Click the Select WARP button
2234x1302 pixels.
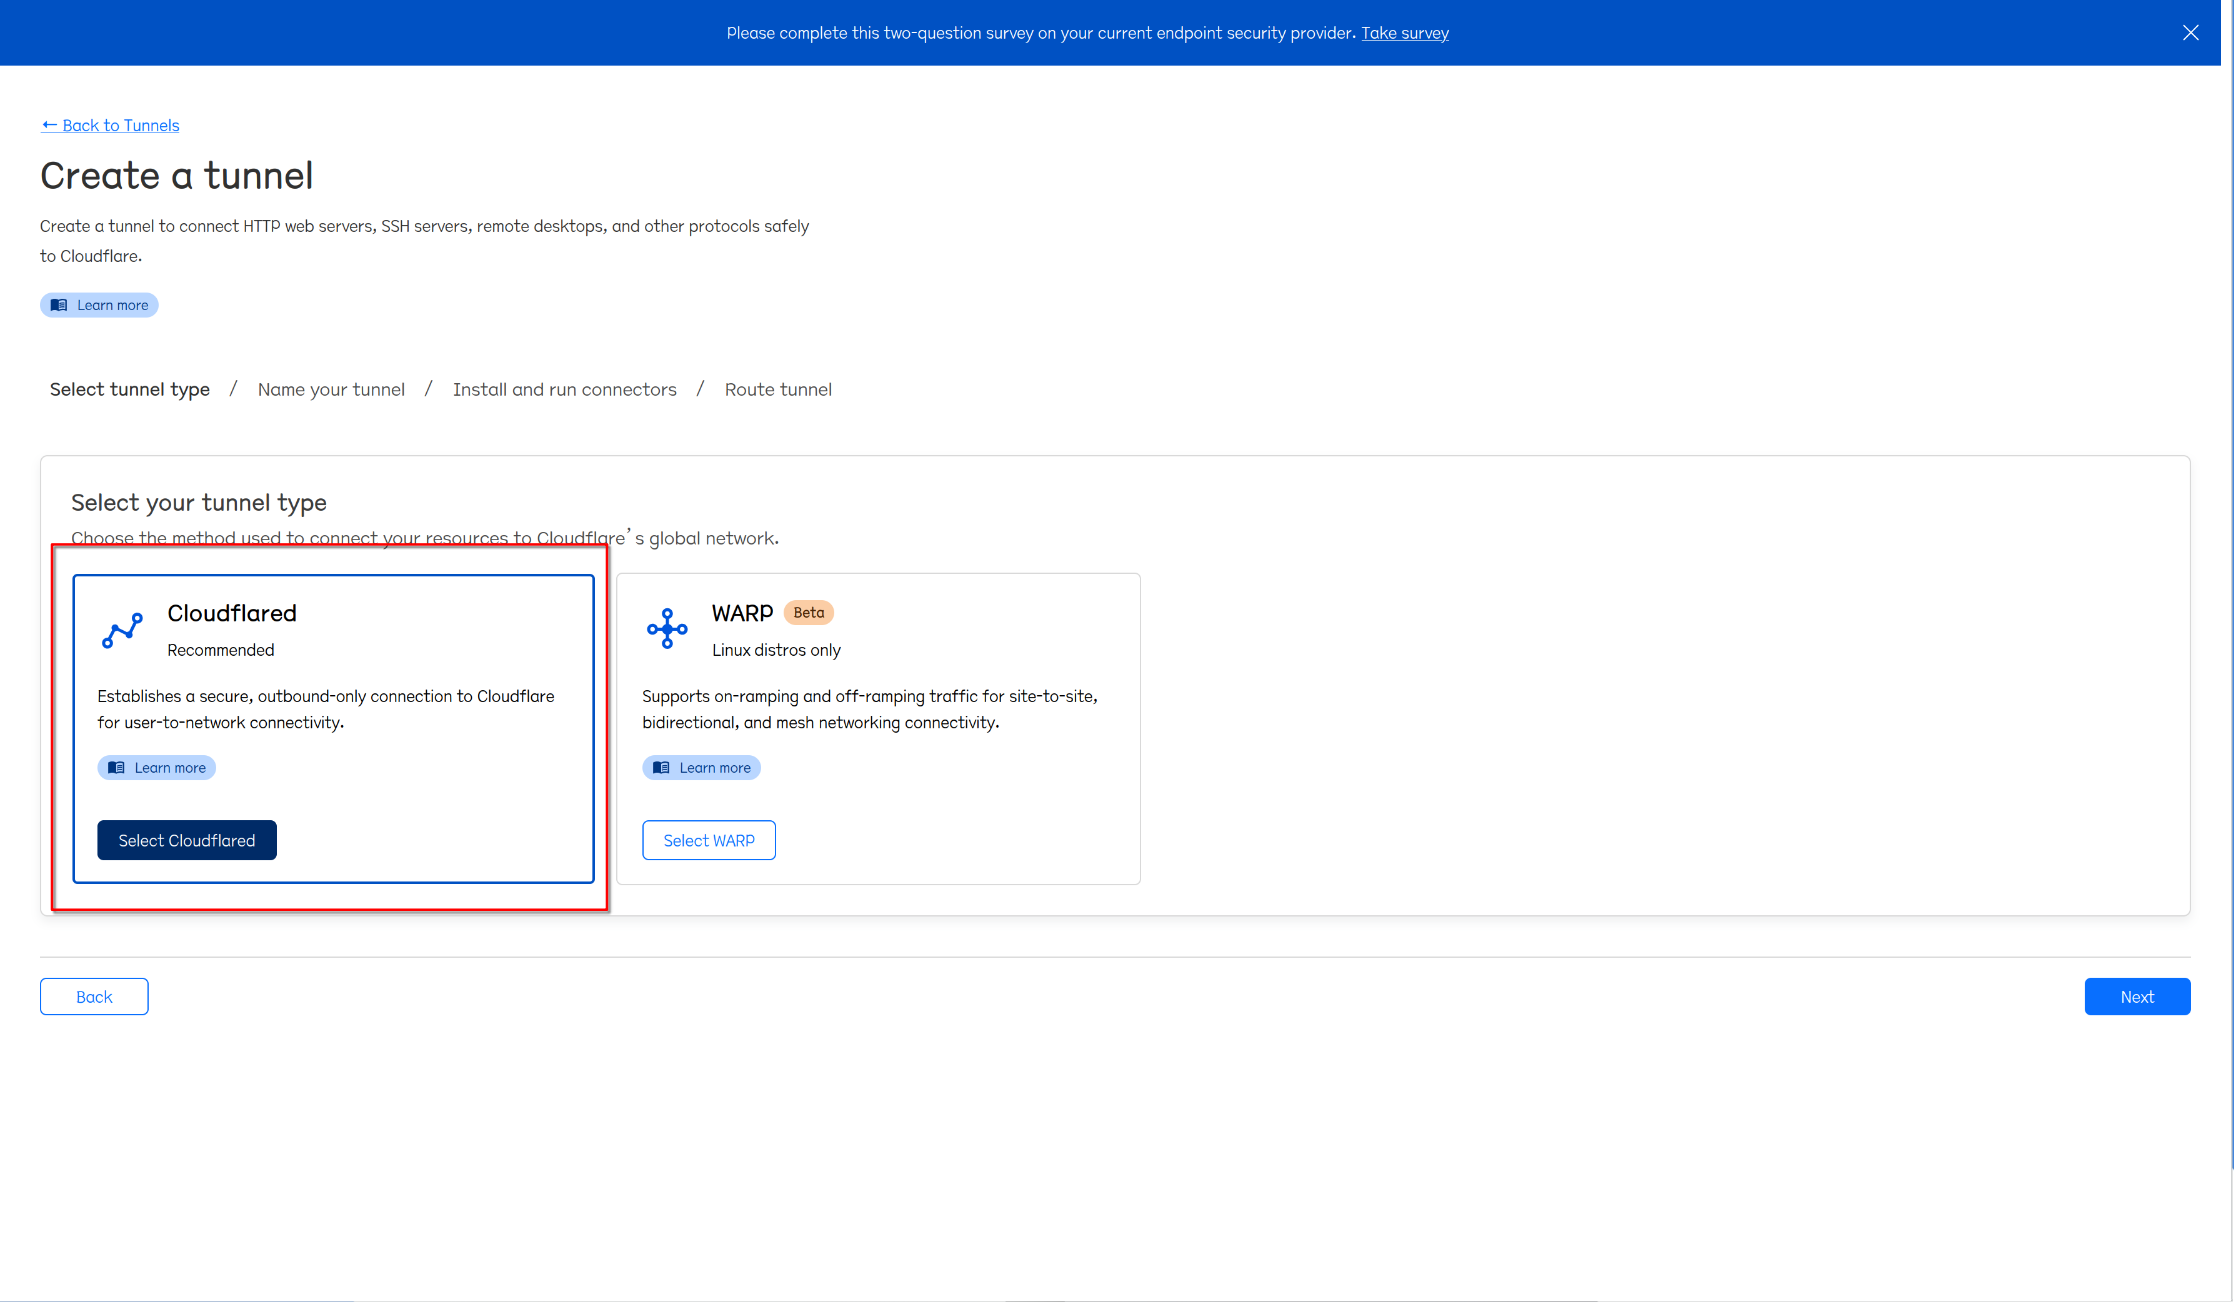709,840
